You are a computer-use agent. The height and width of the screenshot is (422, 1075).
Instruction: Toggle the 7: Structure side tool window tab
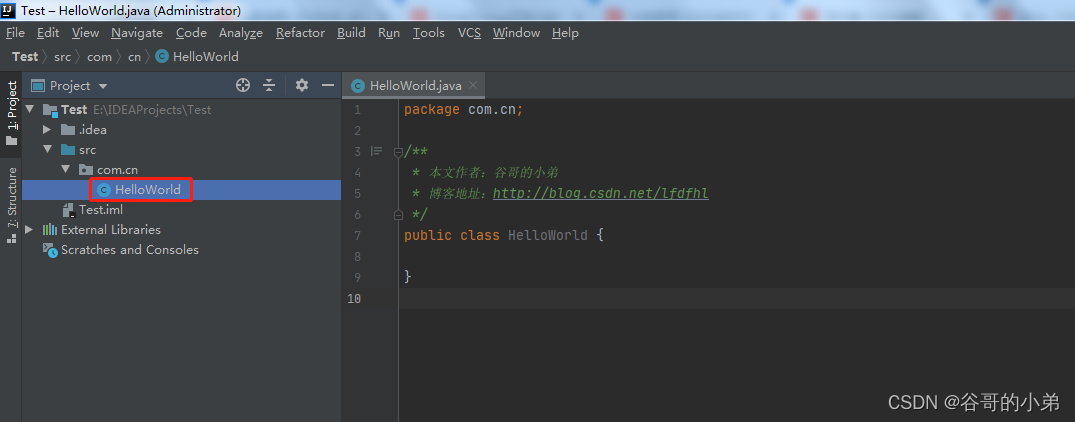(12, 206)
